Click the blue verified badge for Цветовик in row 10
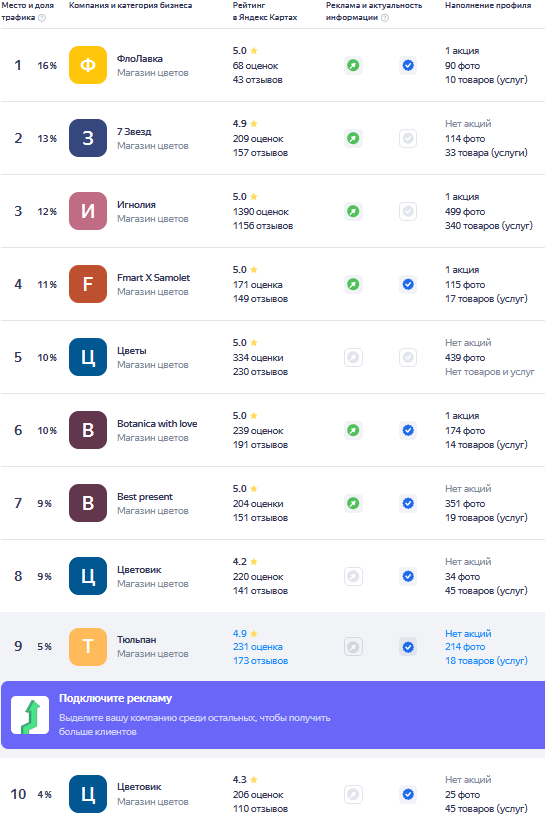This screenshot has width=545, height=825. tap(408, 794)
